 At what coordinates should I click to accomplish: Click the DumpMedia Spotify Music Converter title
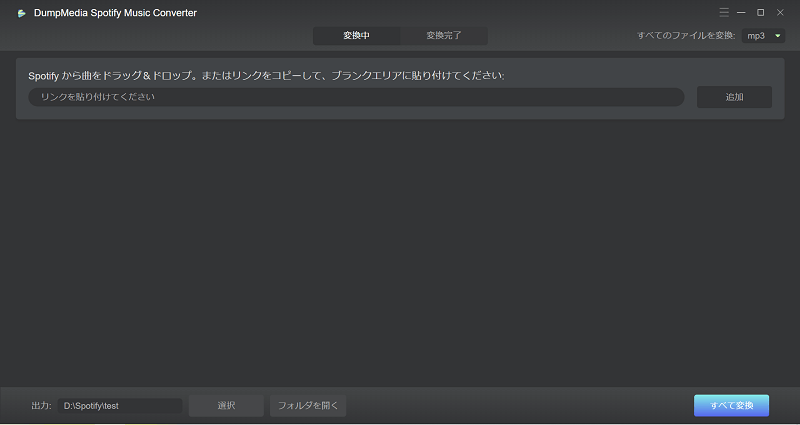[115, 13]
